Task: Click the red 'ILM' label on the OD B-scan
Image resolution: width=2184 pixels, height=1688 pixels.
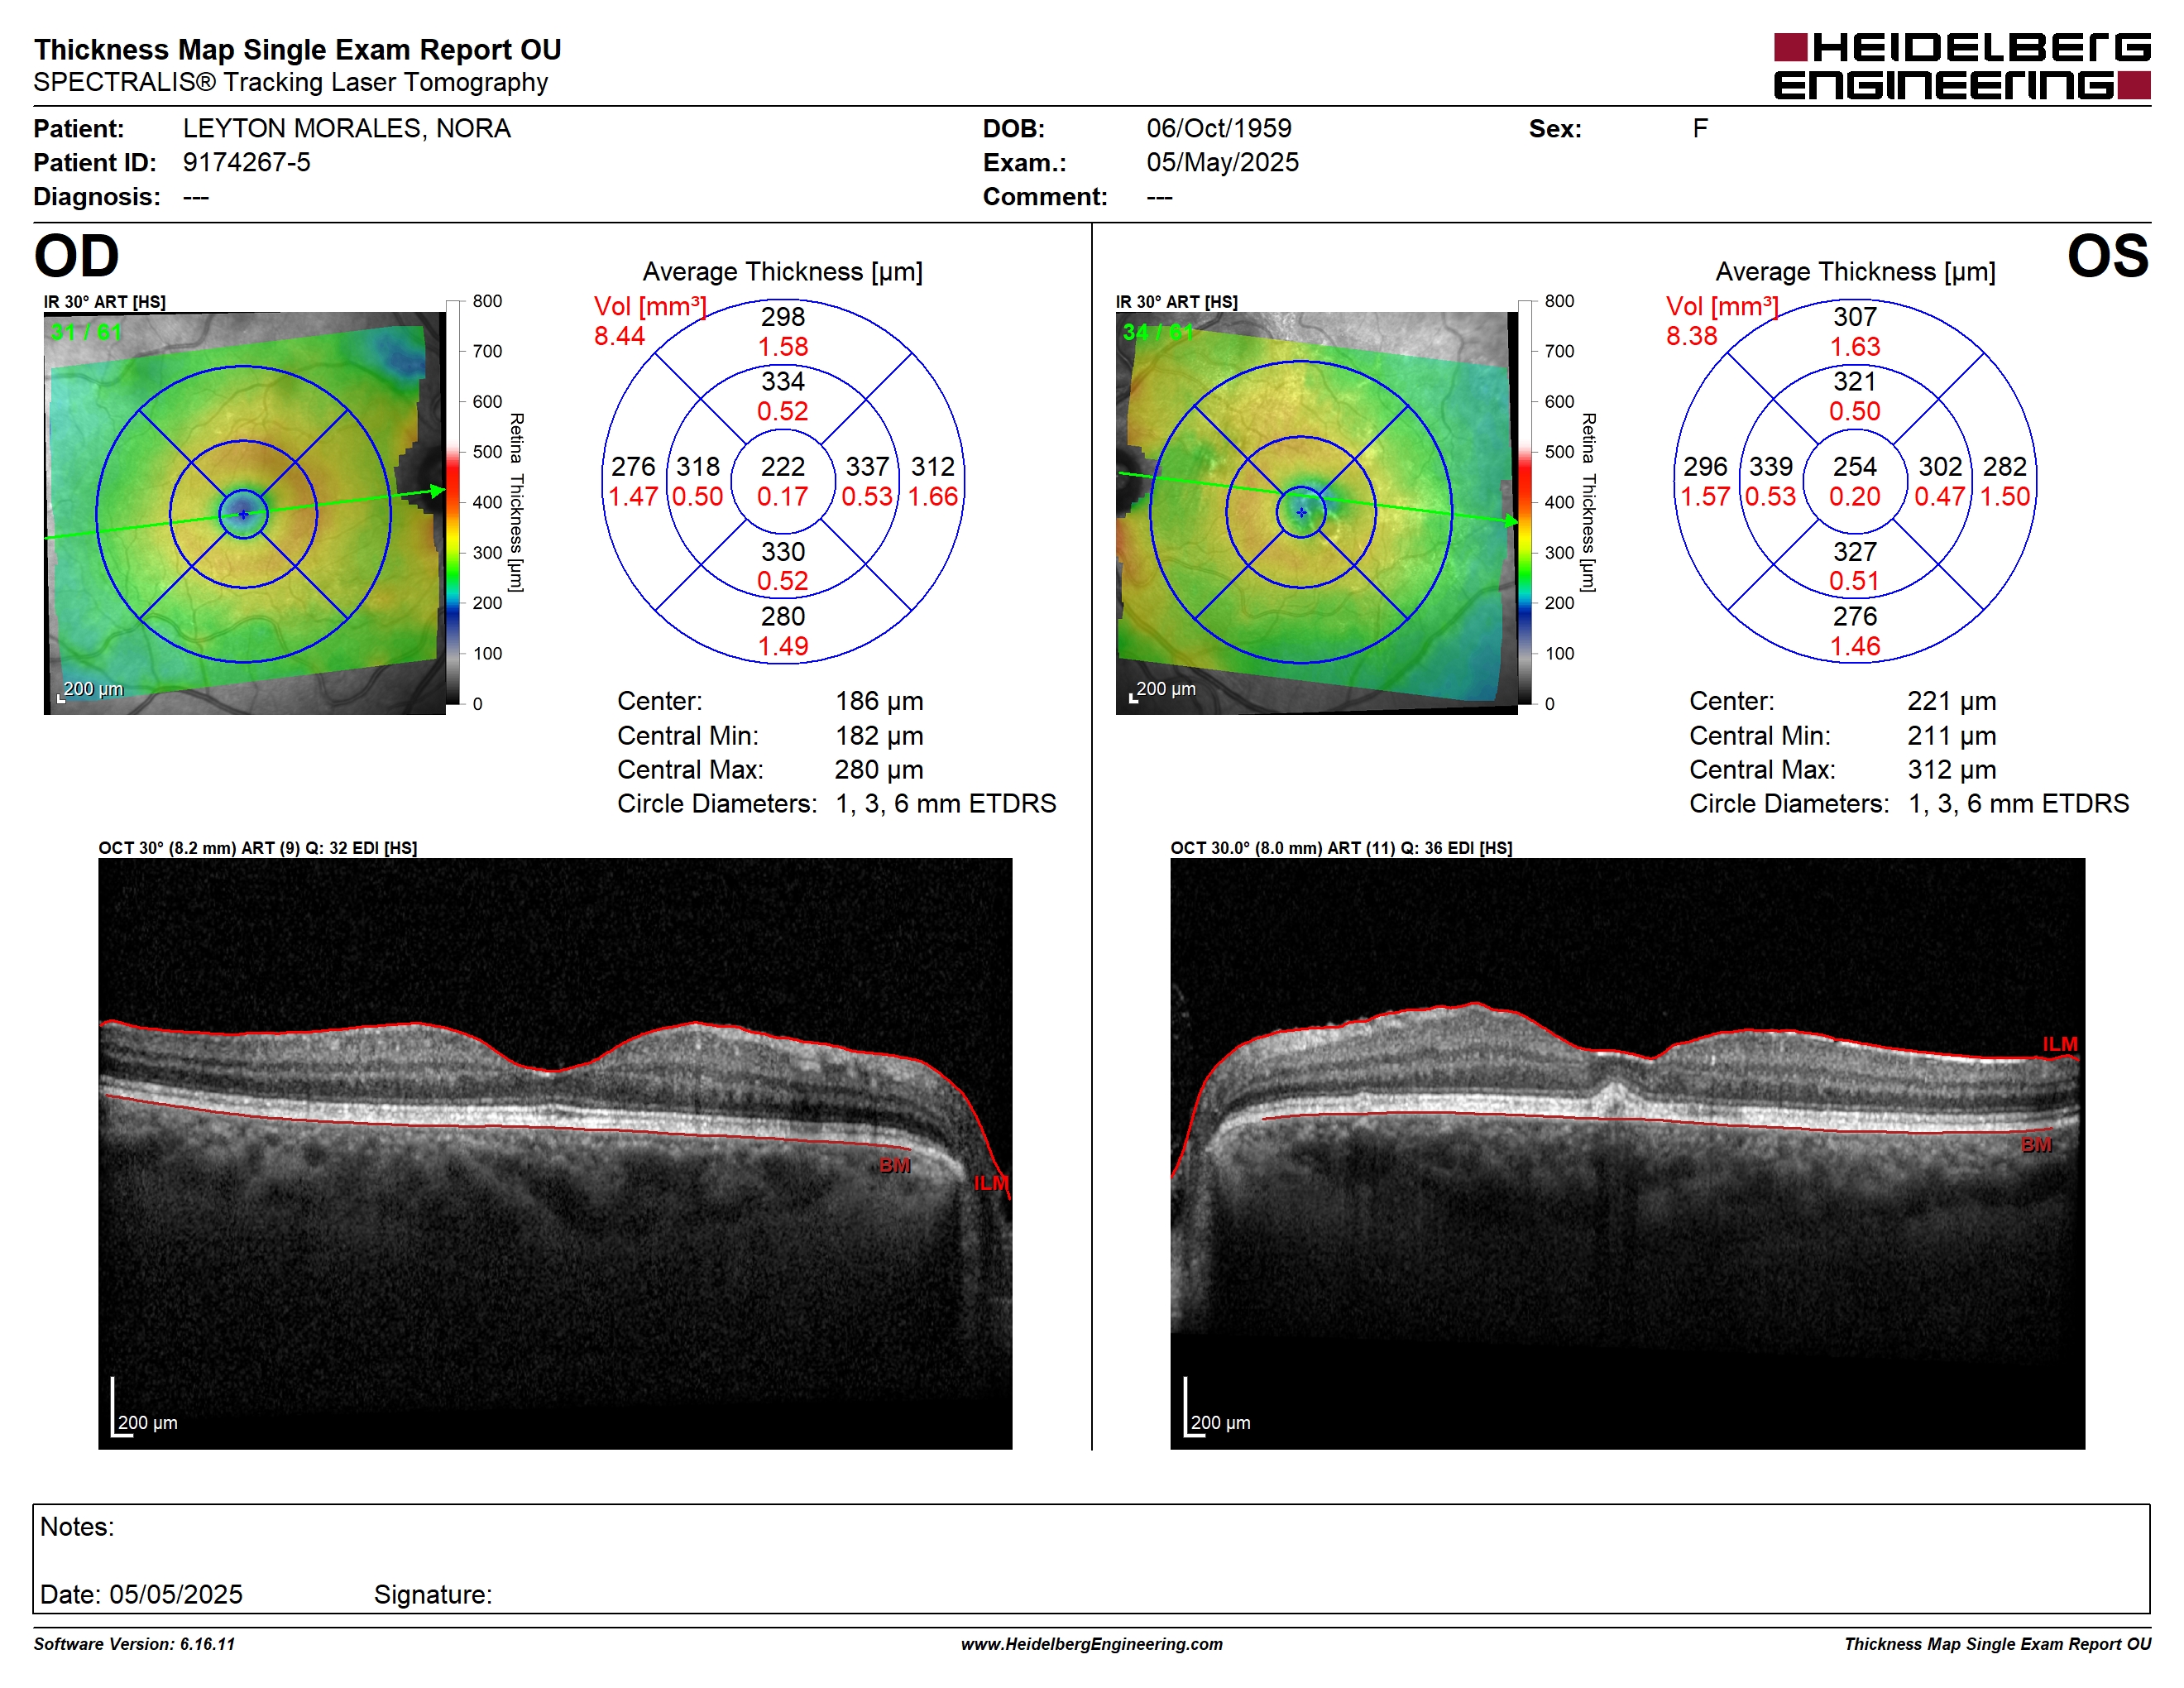Action: pos(991,1183)
